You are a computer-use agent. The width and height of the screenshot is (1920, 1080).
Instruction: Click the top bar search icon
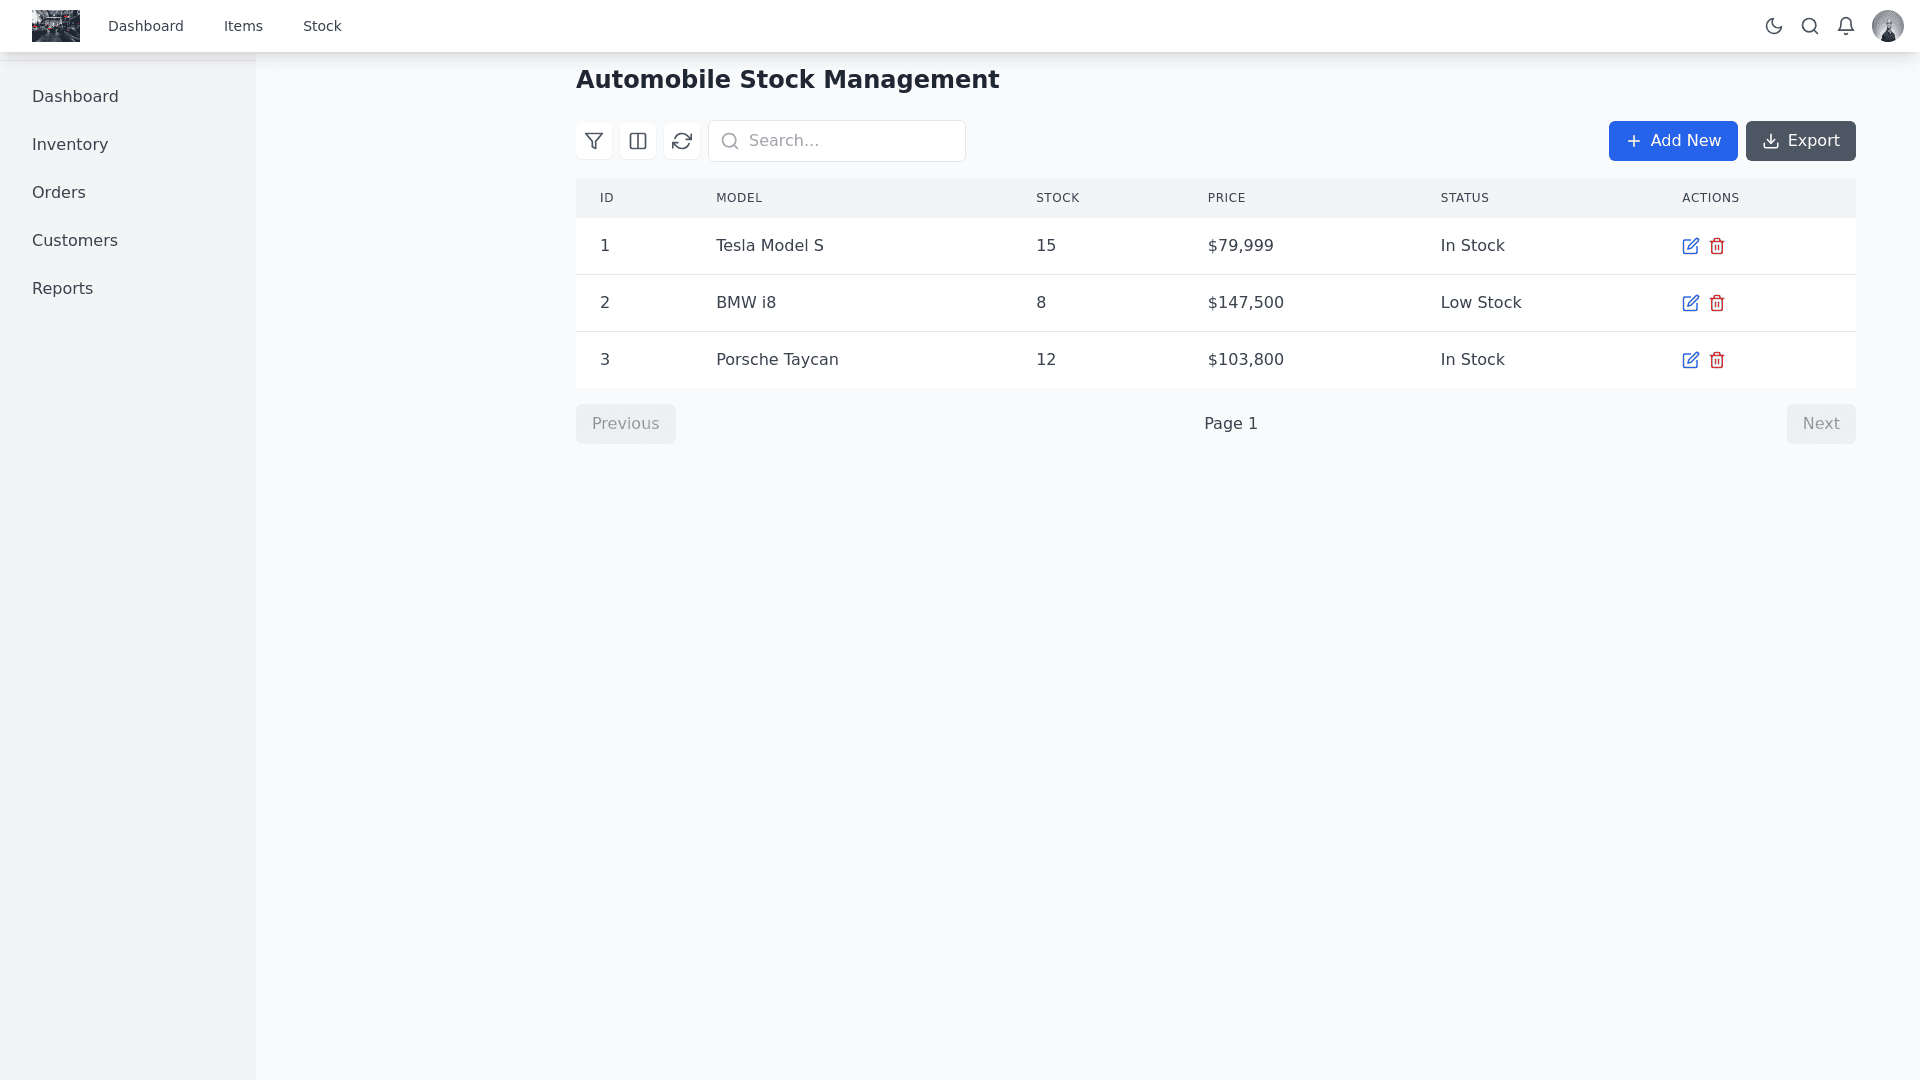click(x=1810, y=26)
